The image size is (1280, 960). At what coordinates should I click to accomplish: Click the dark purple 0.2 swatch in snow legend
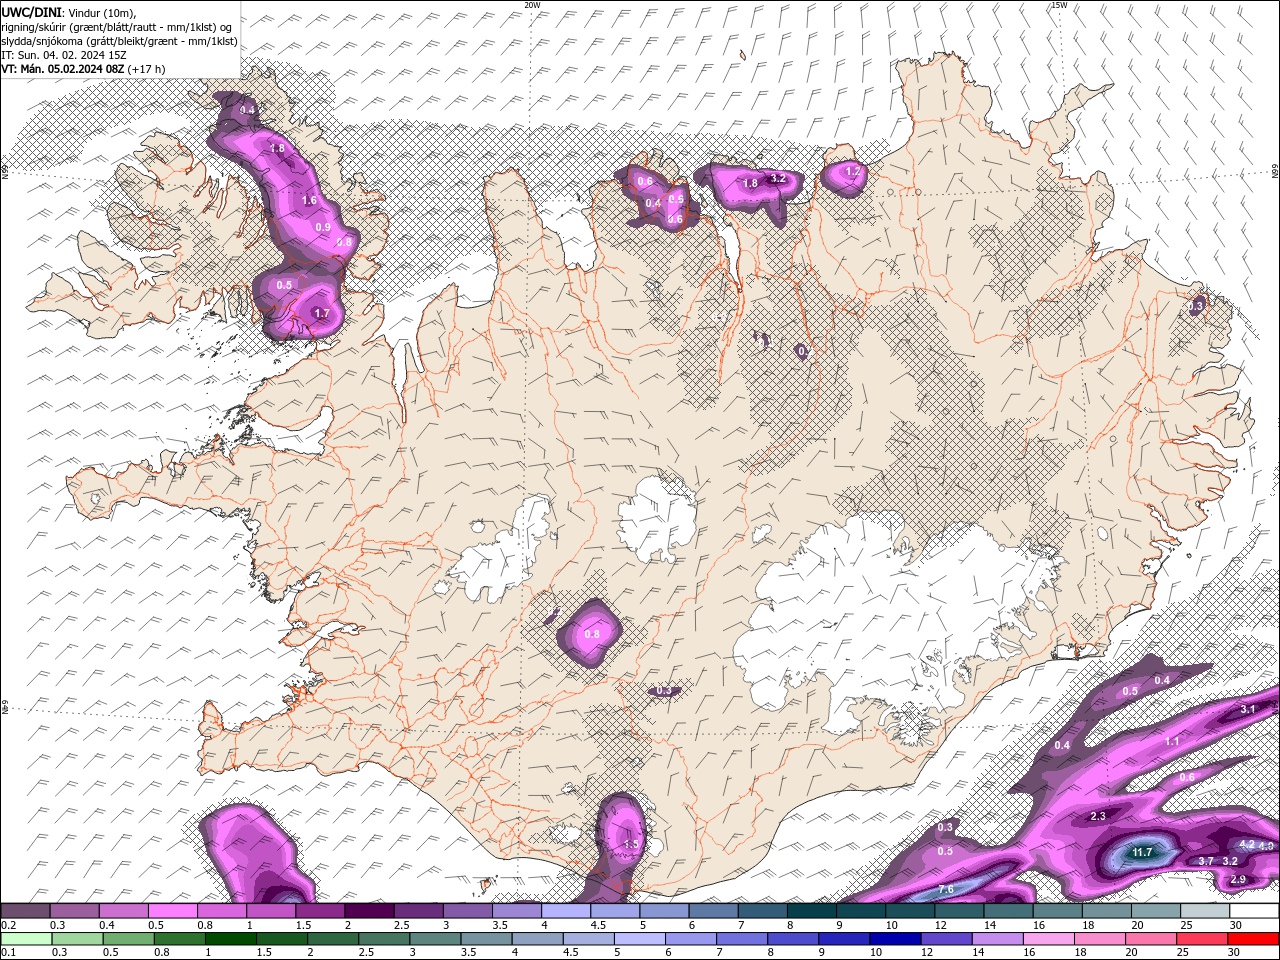(x=26, y=911)
